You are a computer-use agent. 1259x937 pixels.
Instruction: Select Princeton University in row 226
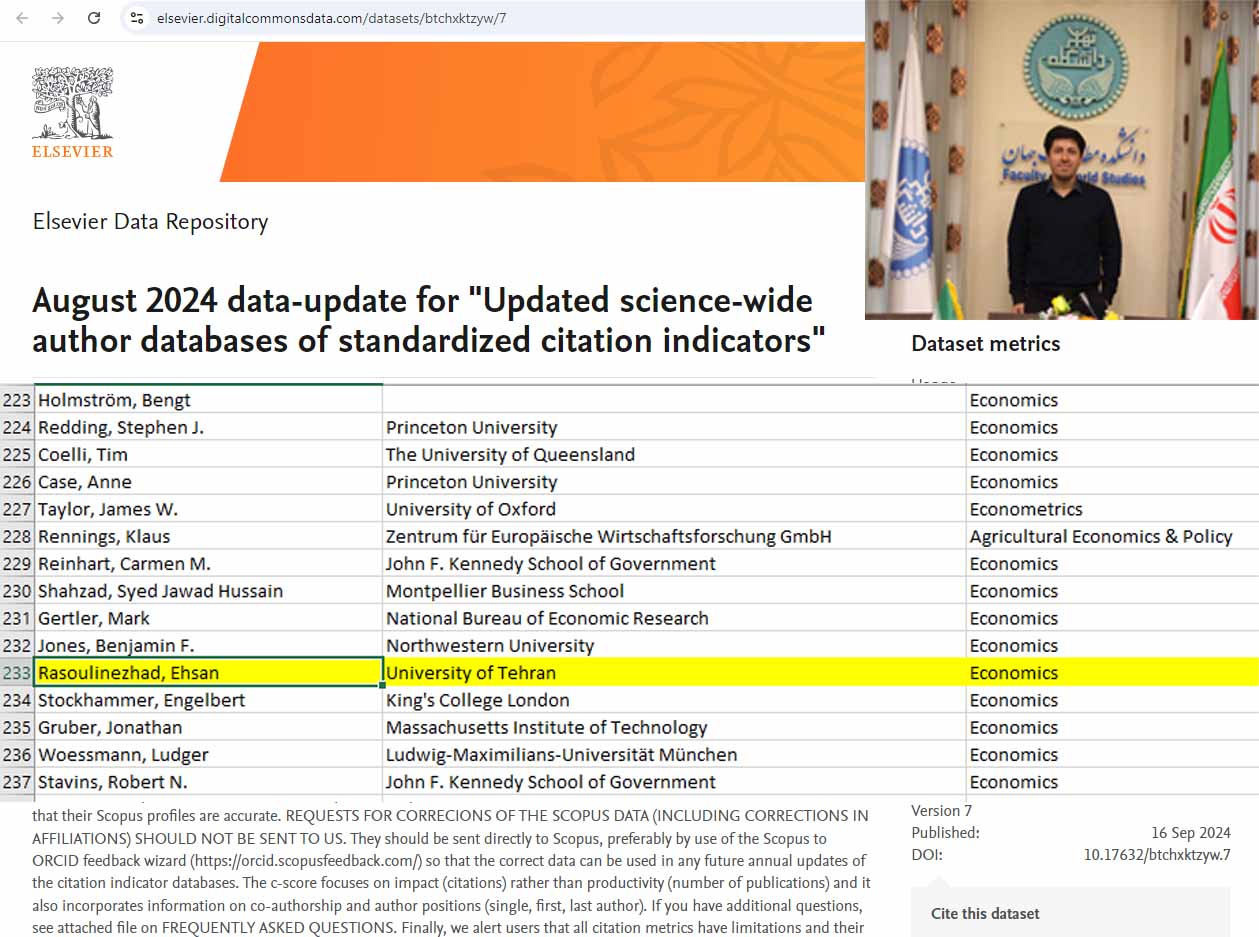click(674, 482)
